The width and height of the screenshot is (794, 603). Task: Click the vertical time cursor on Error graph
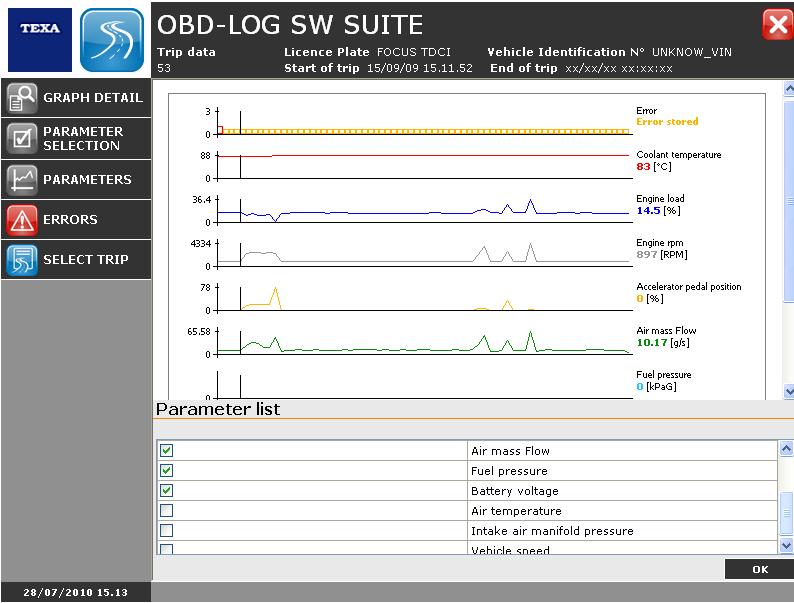coord(240,123)
